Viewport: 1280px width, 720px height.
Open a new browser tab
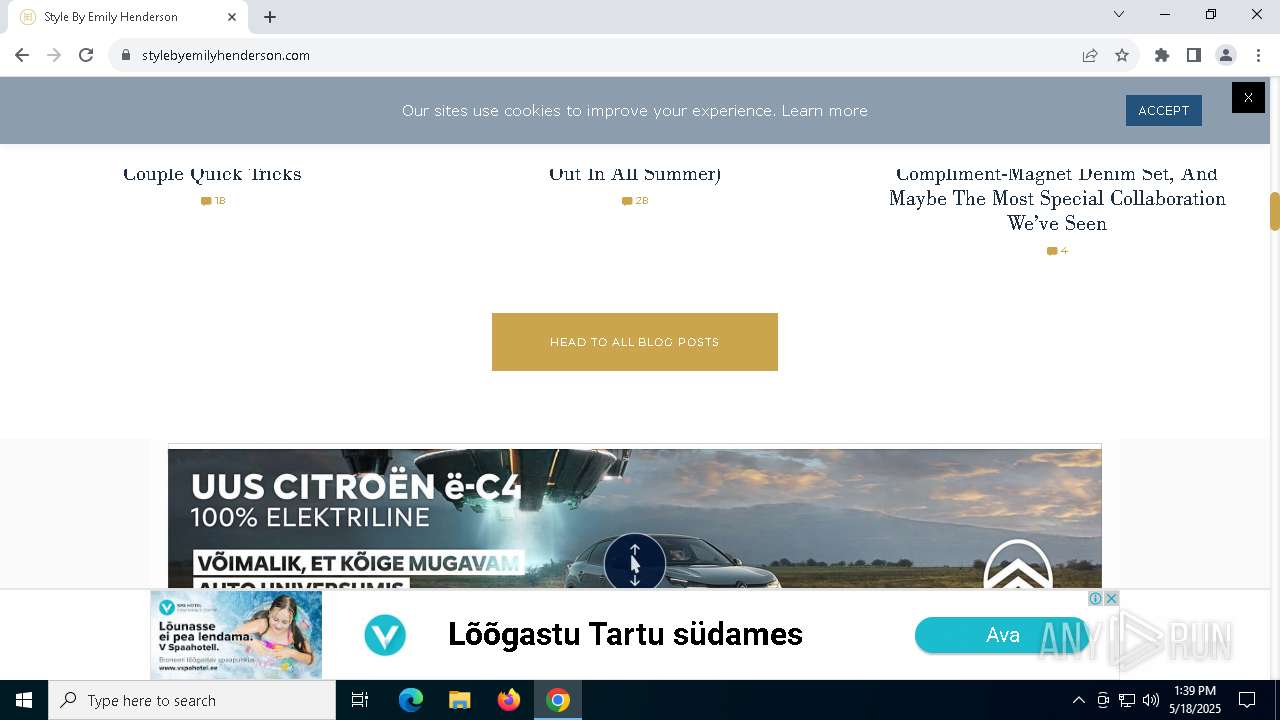coord(270,17)
